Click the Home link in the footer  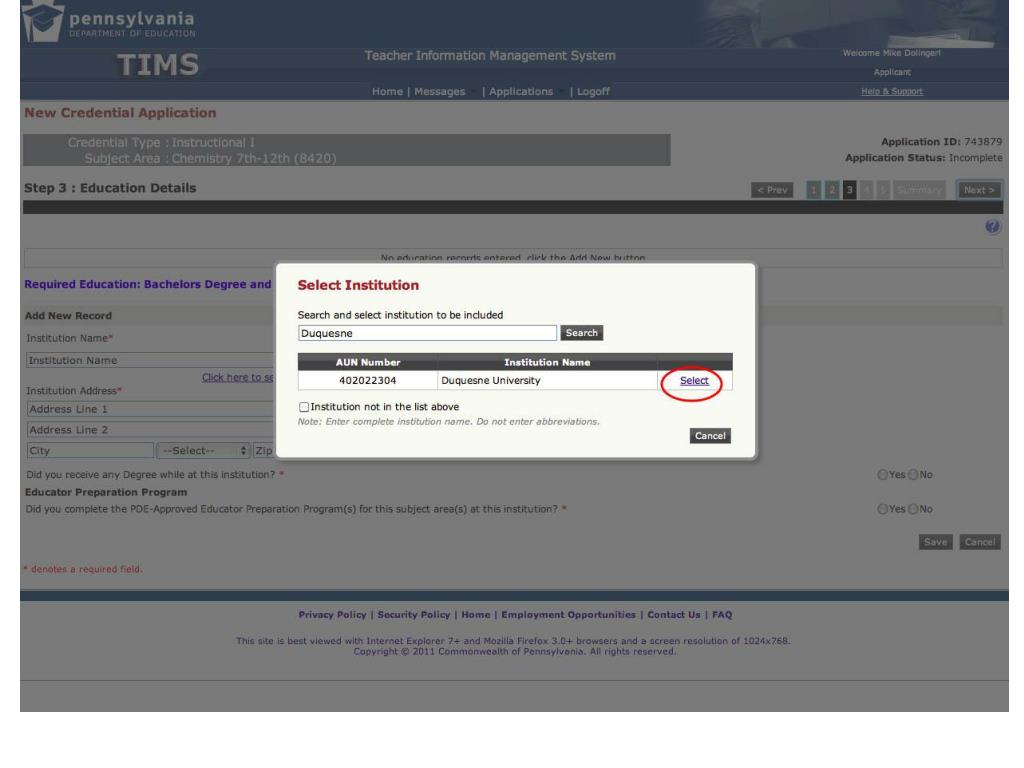click(x=475, y=615)
